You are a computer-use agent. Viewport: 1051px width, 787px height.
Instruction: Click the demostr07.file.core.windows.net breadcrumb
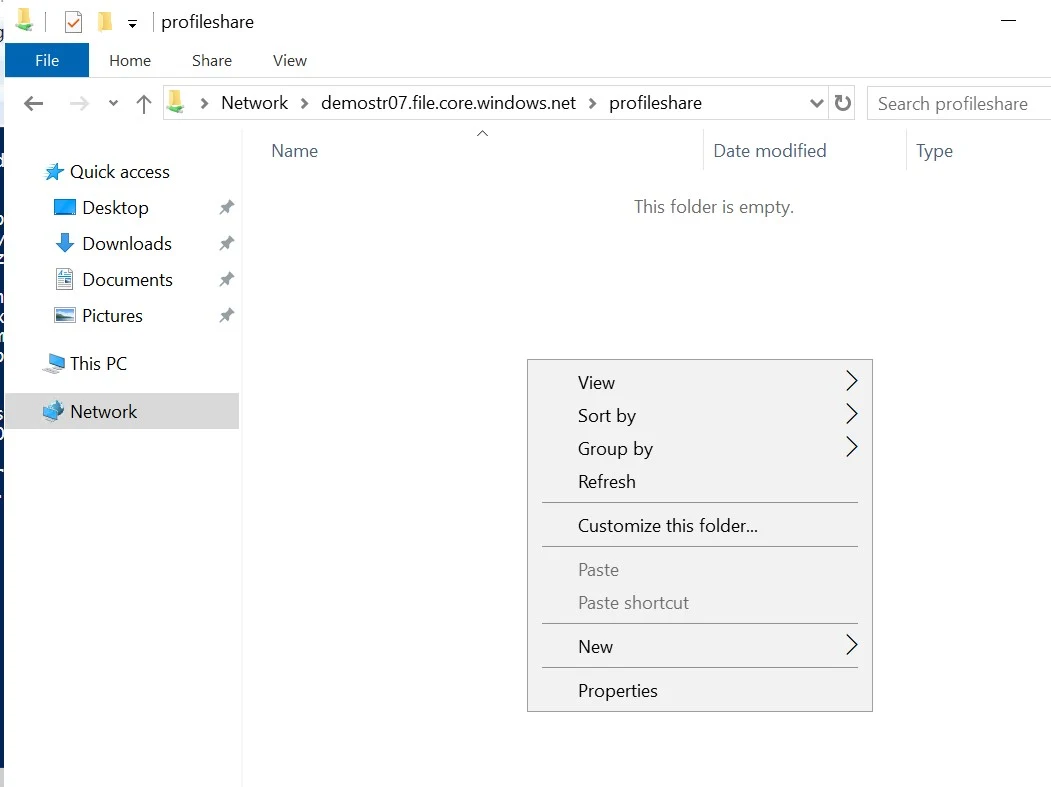click(448, 103)
